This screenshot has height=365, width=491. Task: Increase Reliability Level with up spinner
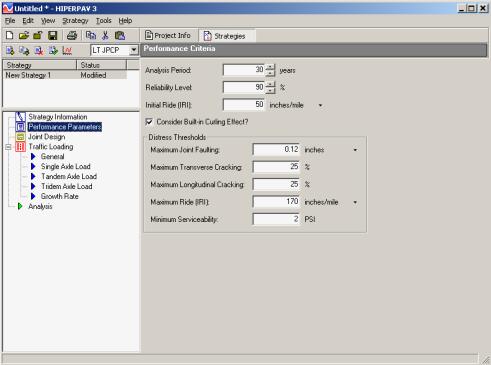[270, 84]
